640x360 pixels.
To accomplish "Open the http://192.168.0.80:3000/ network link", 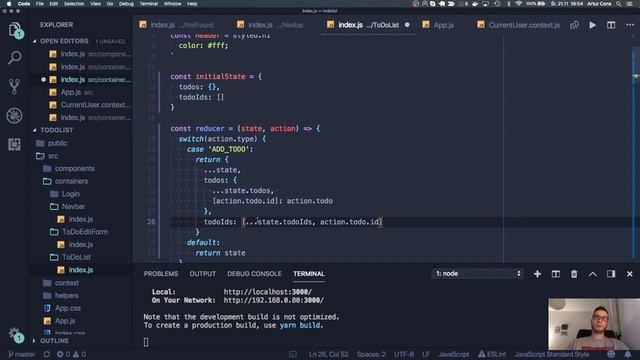I will tap(273, 300).
